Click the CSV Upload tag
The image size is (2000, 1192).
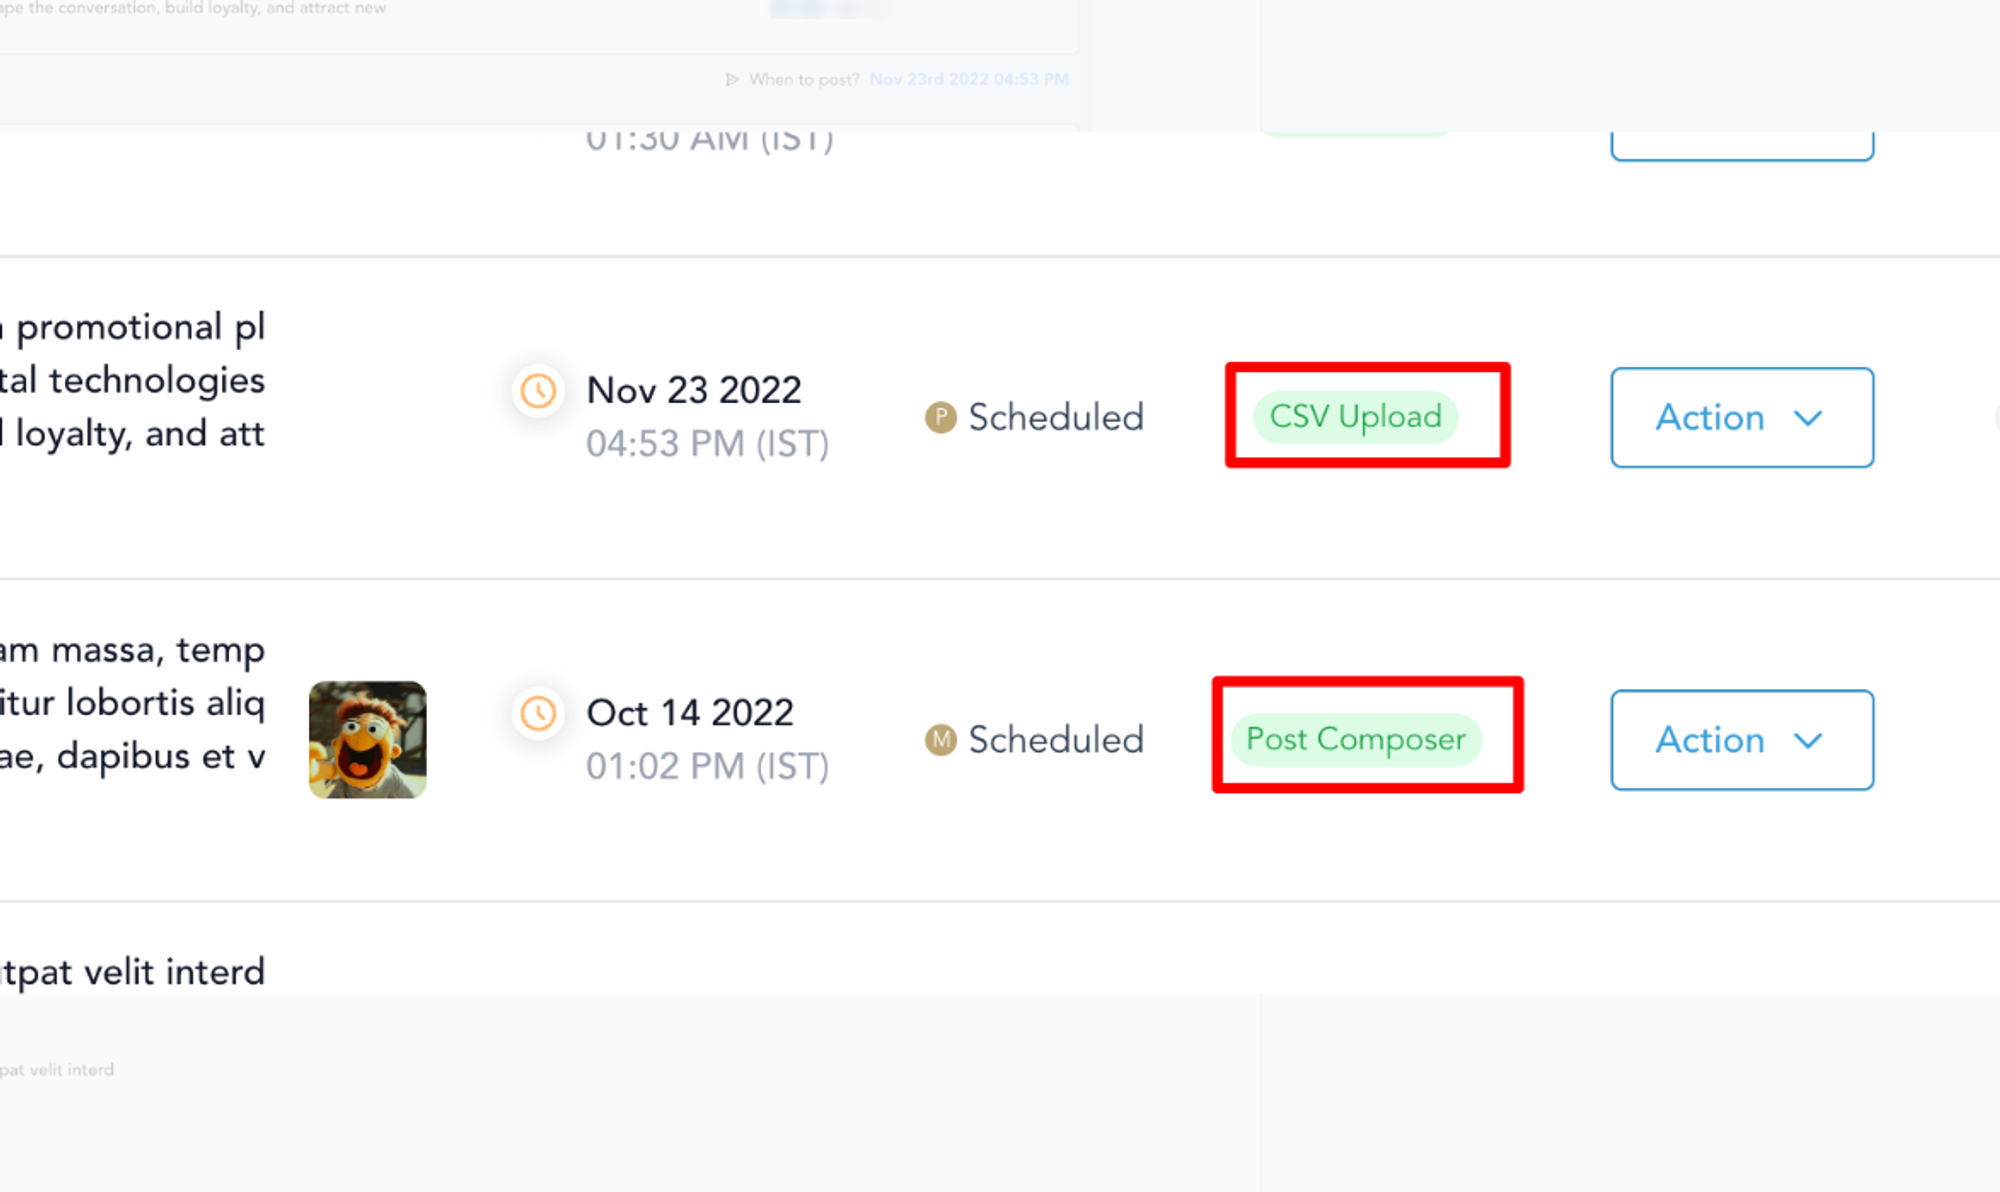tap(1356, 416)
